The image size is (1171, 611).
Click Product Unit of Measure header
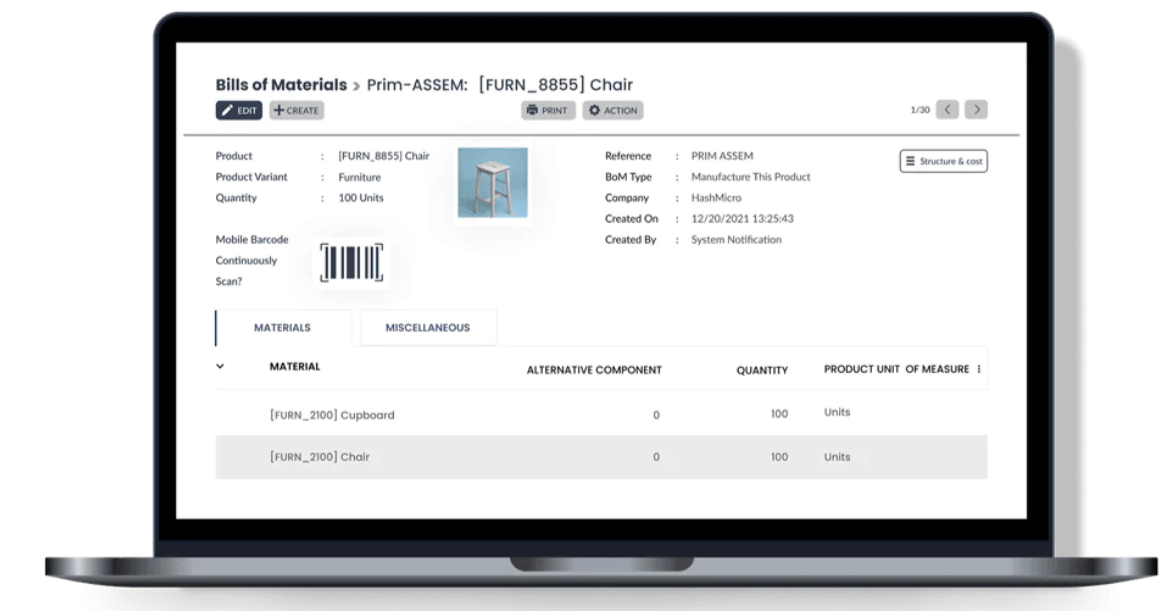pos(897,369)
